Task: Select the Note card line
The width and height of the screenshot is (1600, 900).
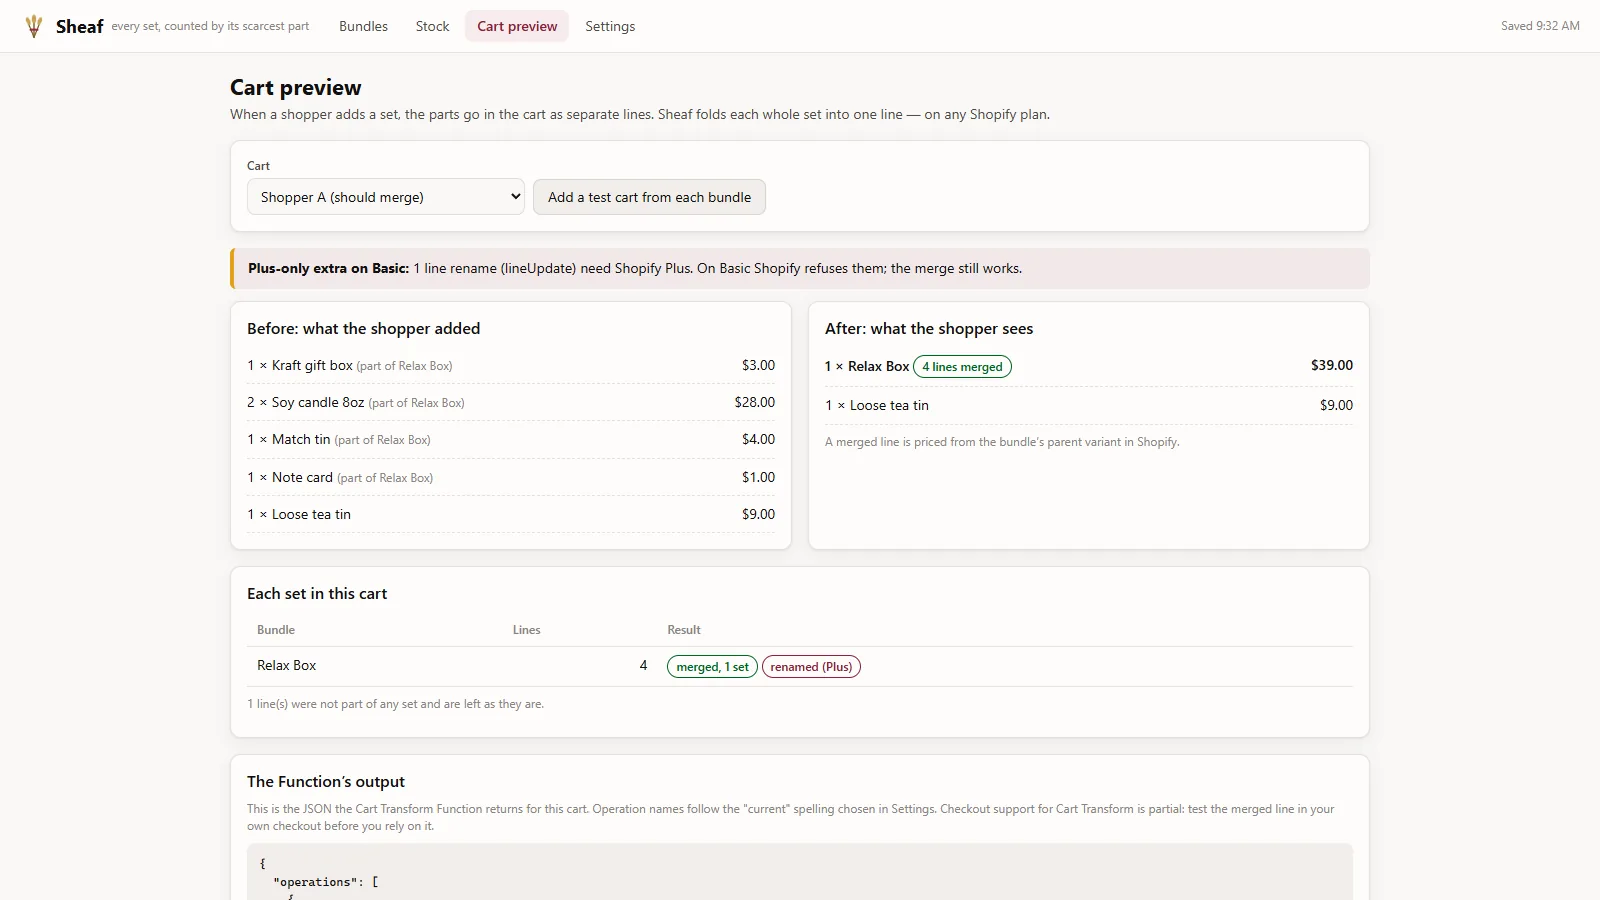Action: click(x=511, y=477)
